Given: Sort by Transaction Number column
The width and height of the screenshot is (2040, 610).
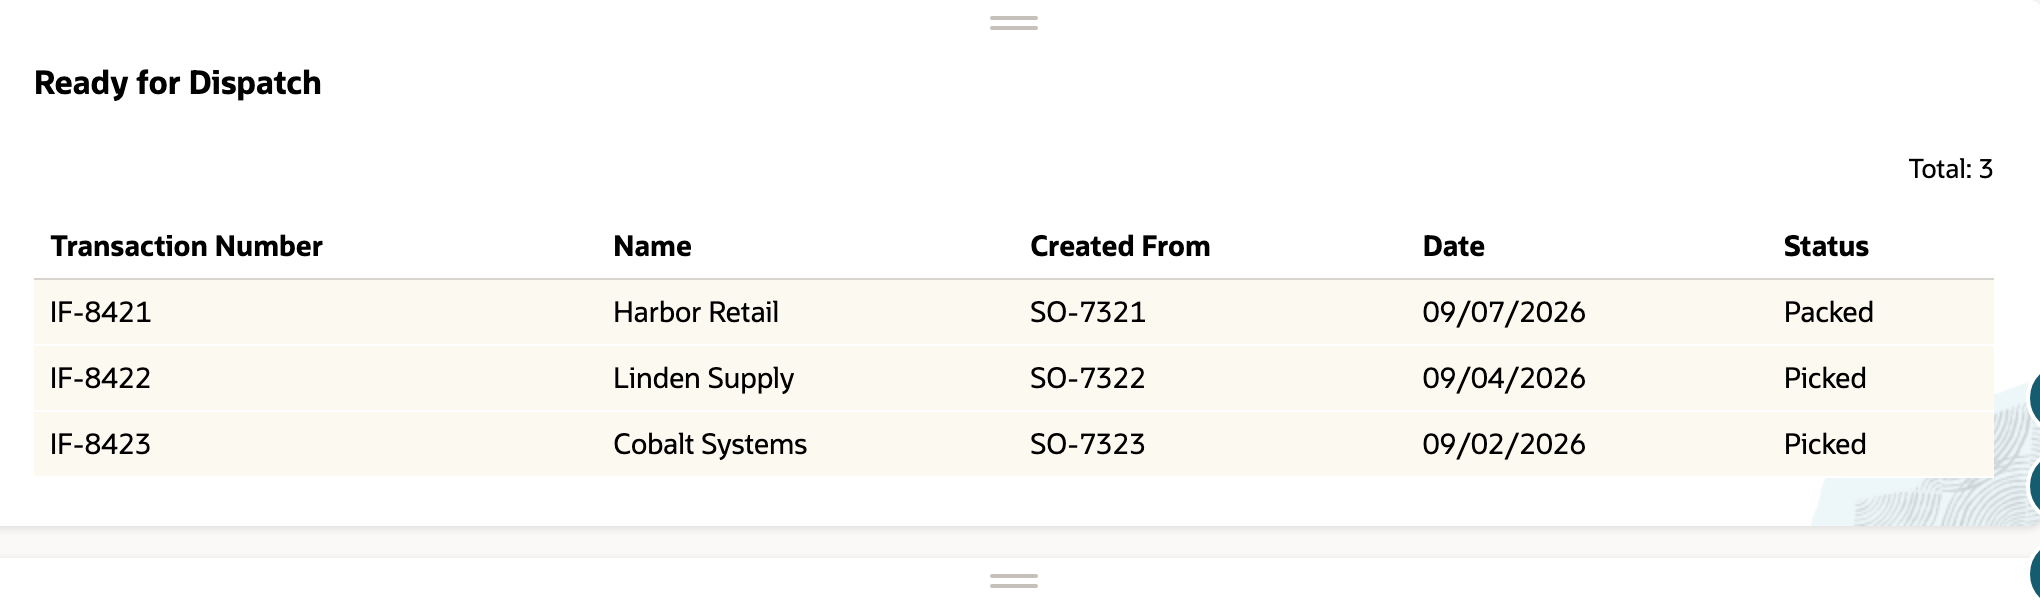Looking at the screenshot, I should [x=186, y=246].
